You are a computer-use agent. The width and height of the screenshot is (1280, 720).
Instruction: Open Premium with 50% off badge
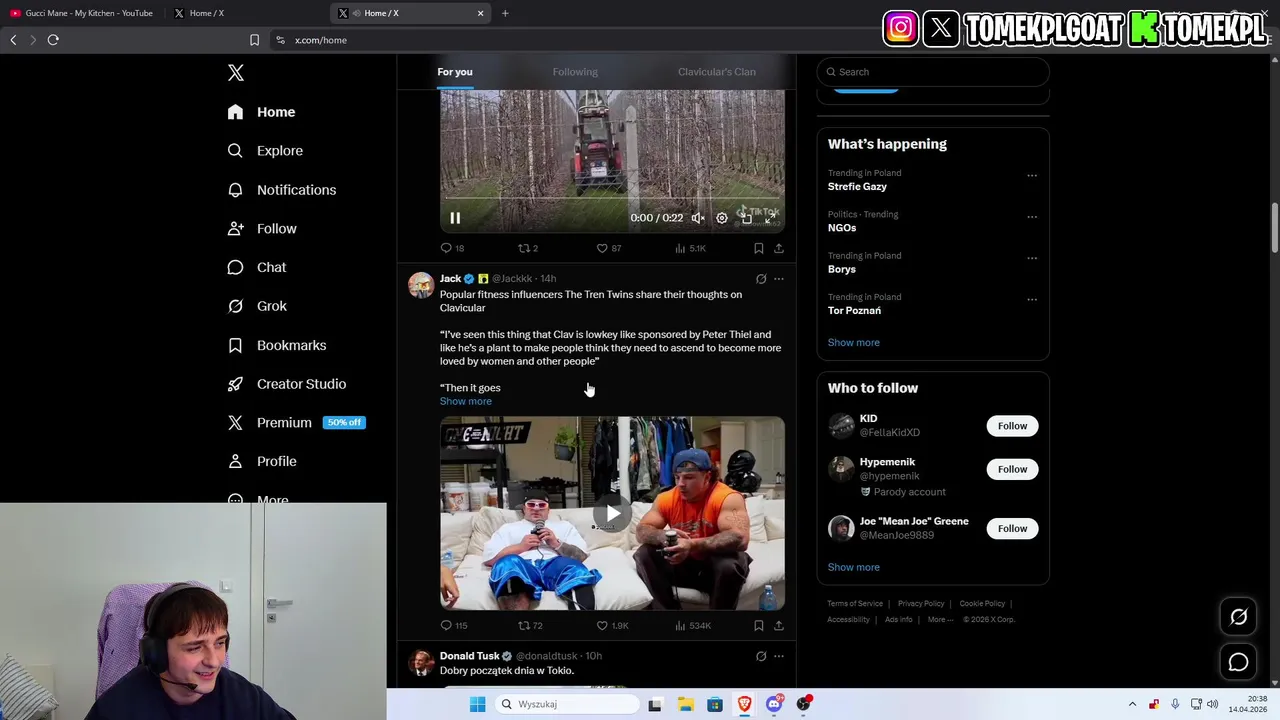296,423
